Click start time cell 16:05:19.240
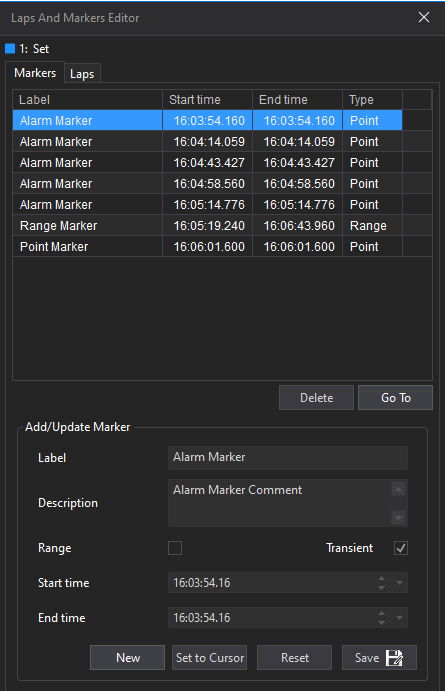 coord(208,226)
